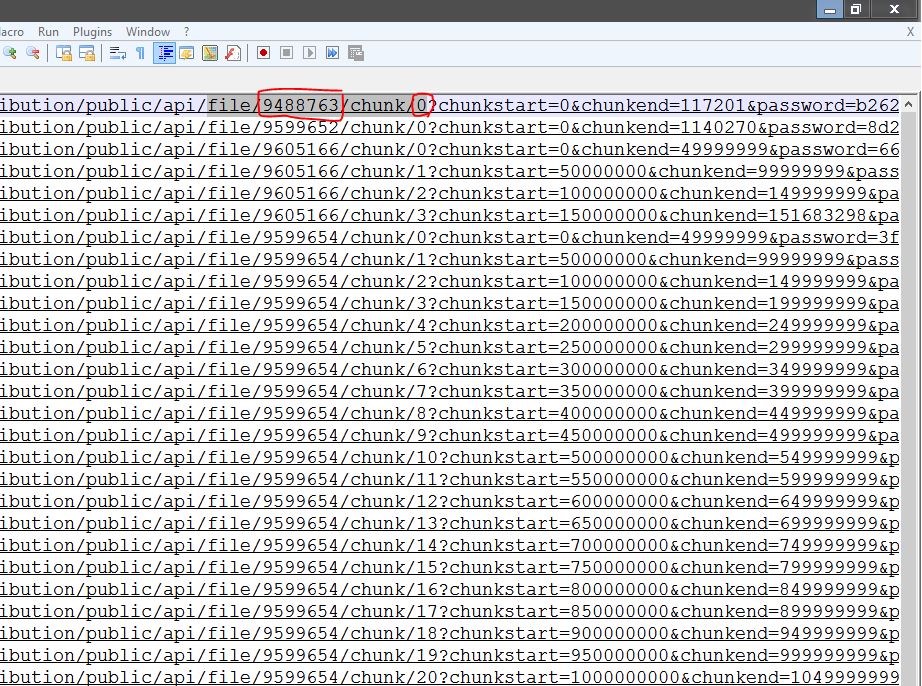This screenshot has height=686, width=922.
Task: Click the vertical scrollbar track
Action: [908, 400]
